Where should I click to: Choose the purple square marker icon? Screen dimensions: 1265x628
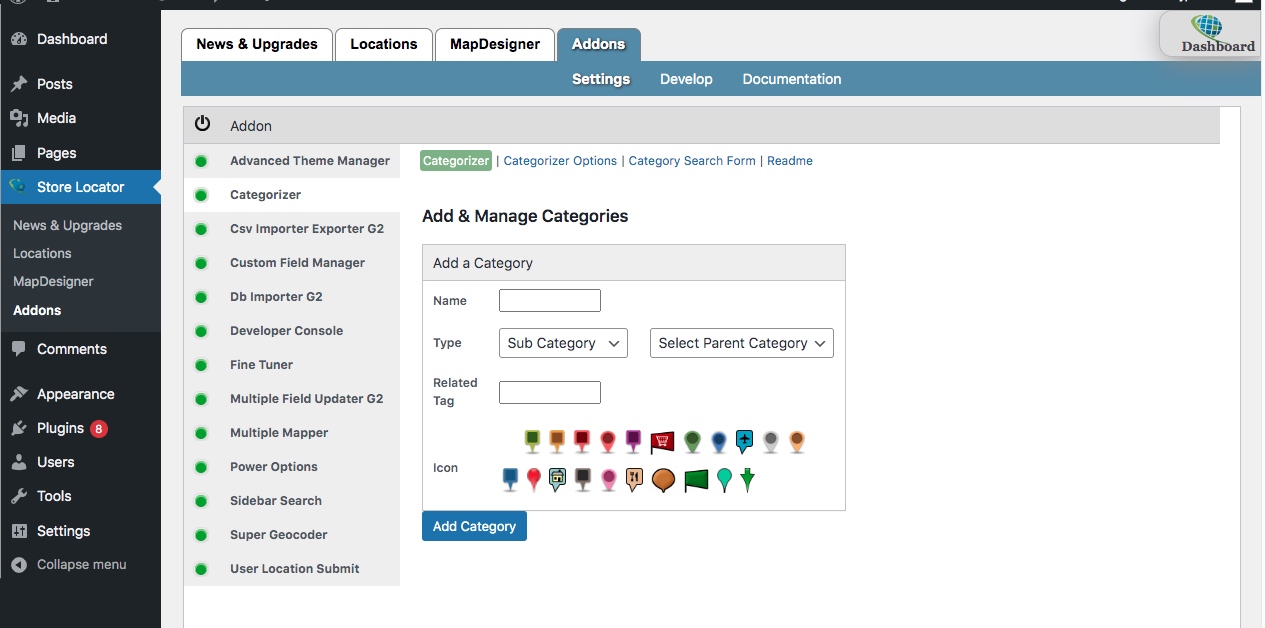pos(633,441)
